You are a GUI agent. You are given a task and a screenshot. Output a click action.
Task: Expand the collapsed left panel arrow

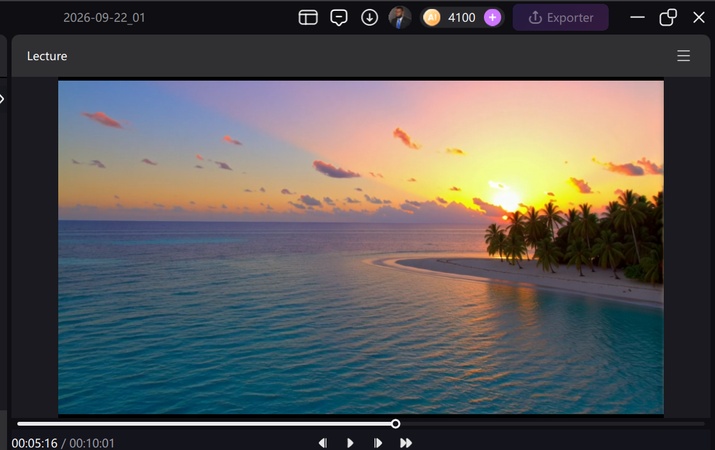(2, 99)
